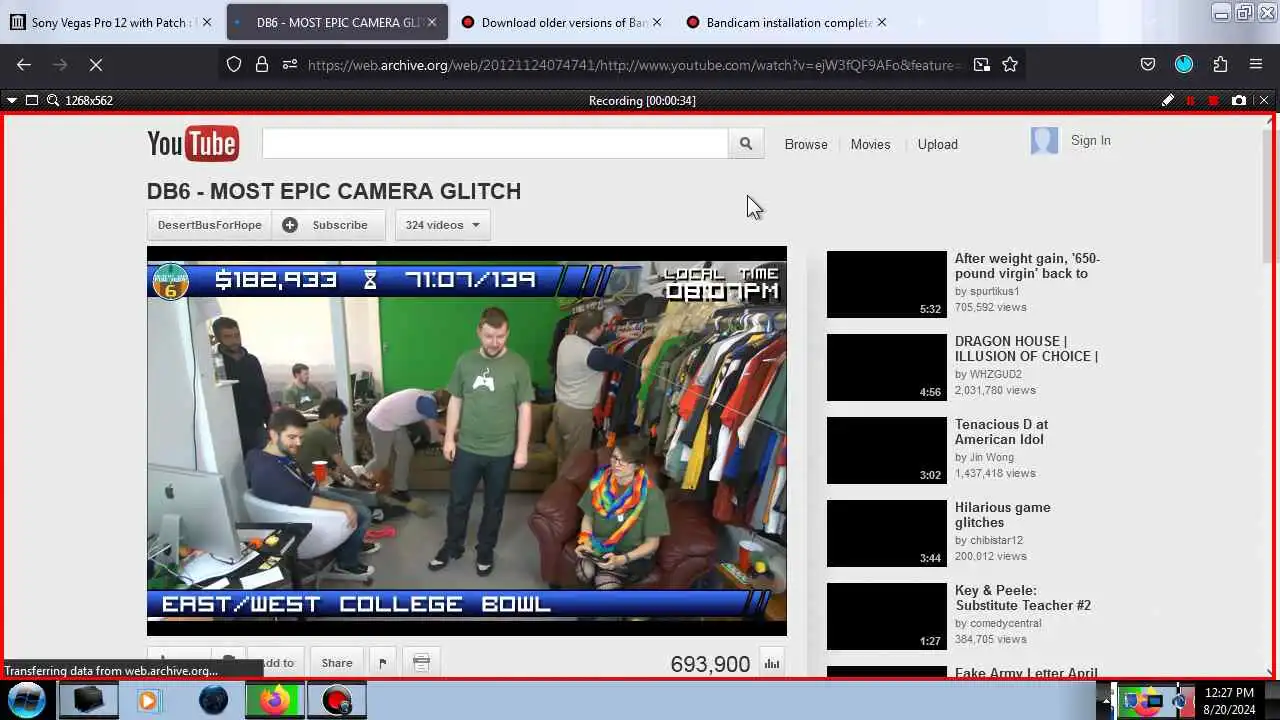Switch to Bandicam installation complete tab
The height and width of the screenshot is (720, 1280).
pyautogui.click(x=787, y=22)
